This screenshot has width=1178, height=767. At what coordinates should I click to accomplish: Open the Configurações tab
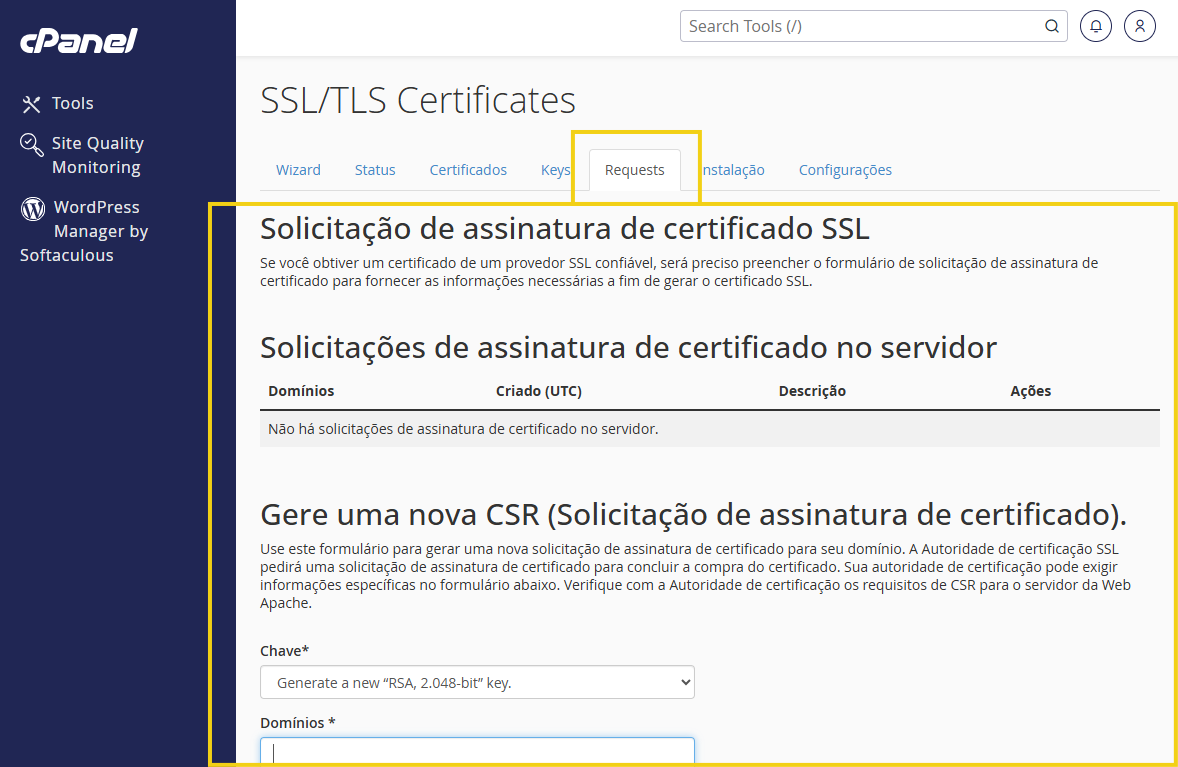[x=845, y=170]
